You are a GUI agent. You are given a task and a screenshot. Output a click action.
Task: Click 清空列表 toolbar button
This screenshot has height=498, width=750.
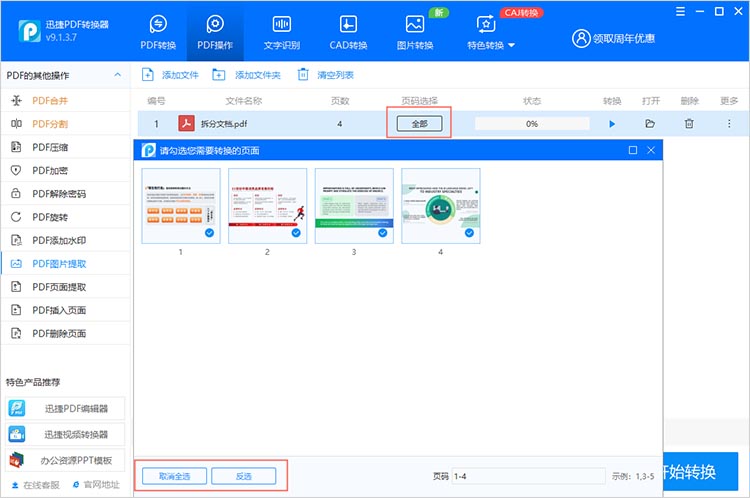pyautogui.click(x=326, y=75)
